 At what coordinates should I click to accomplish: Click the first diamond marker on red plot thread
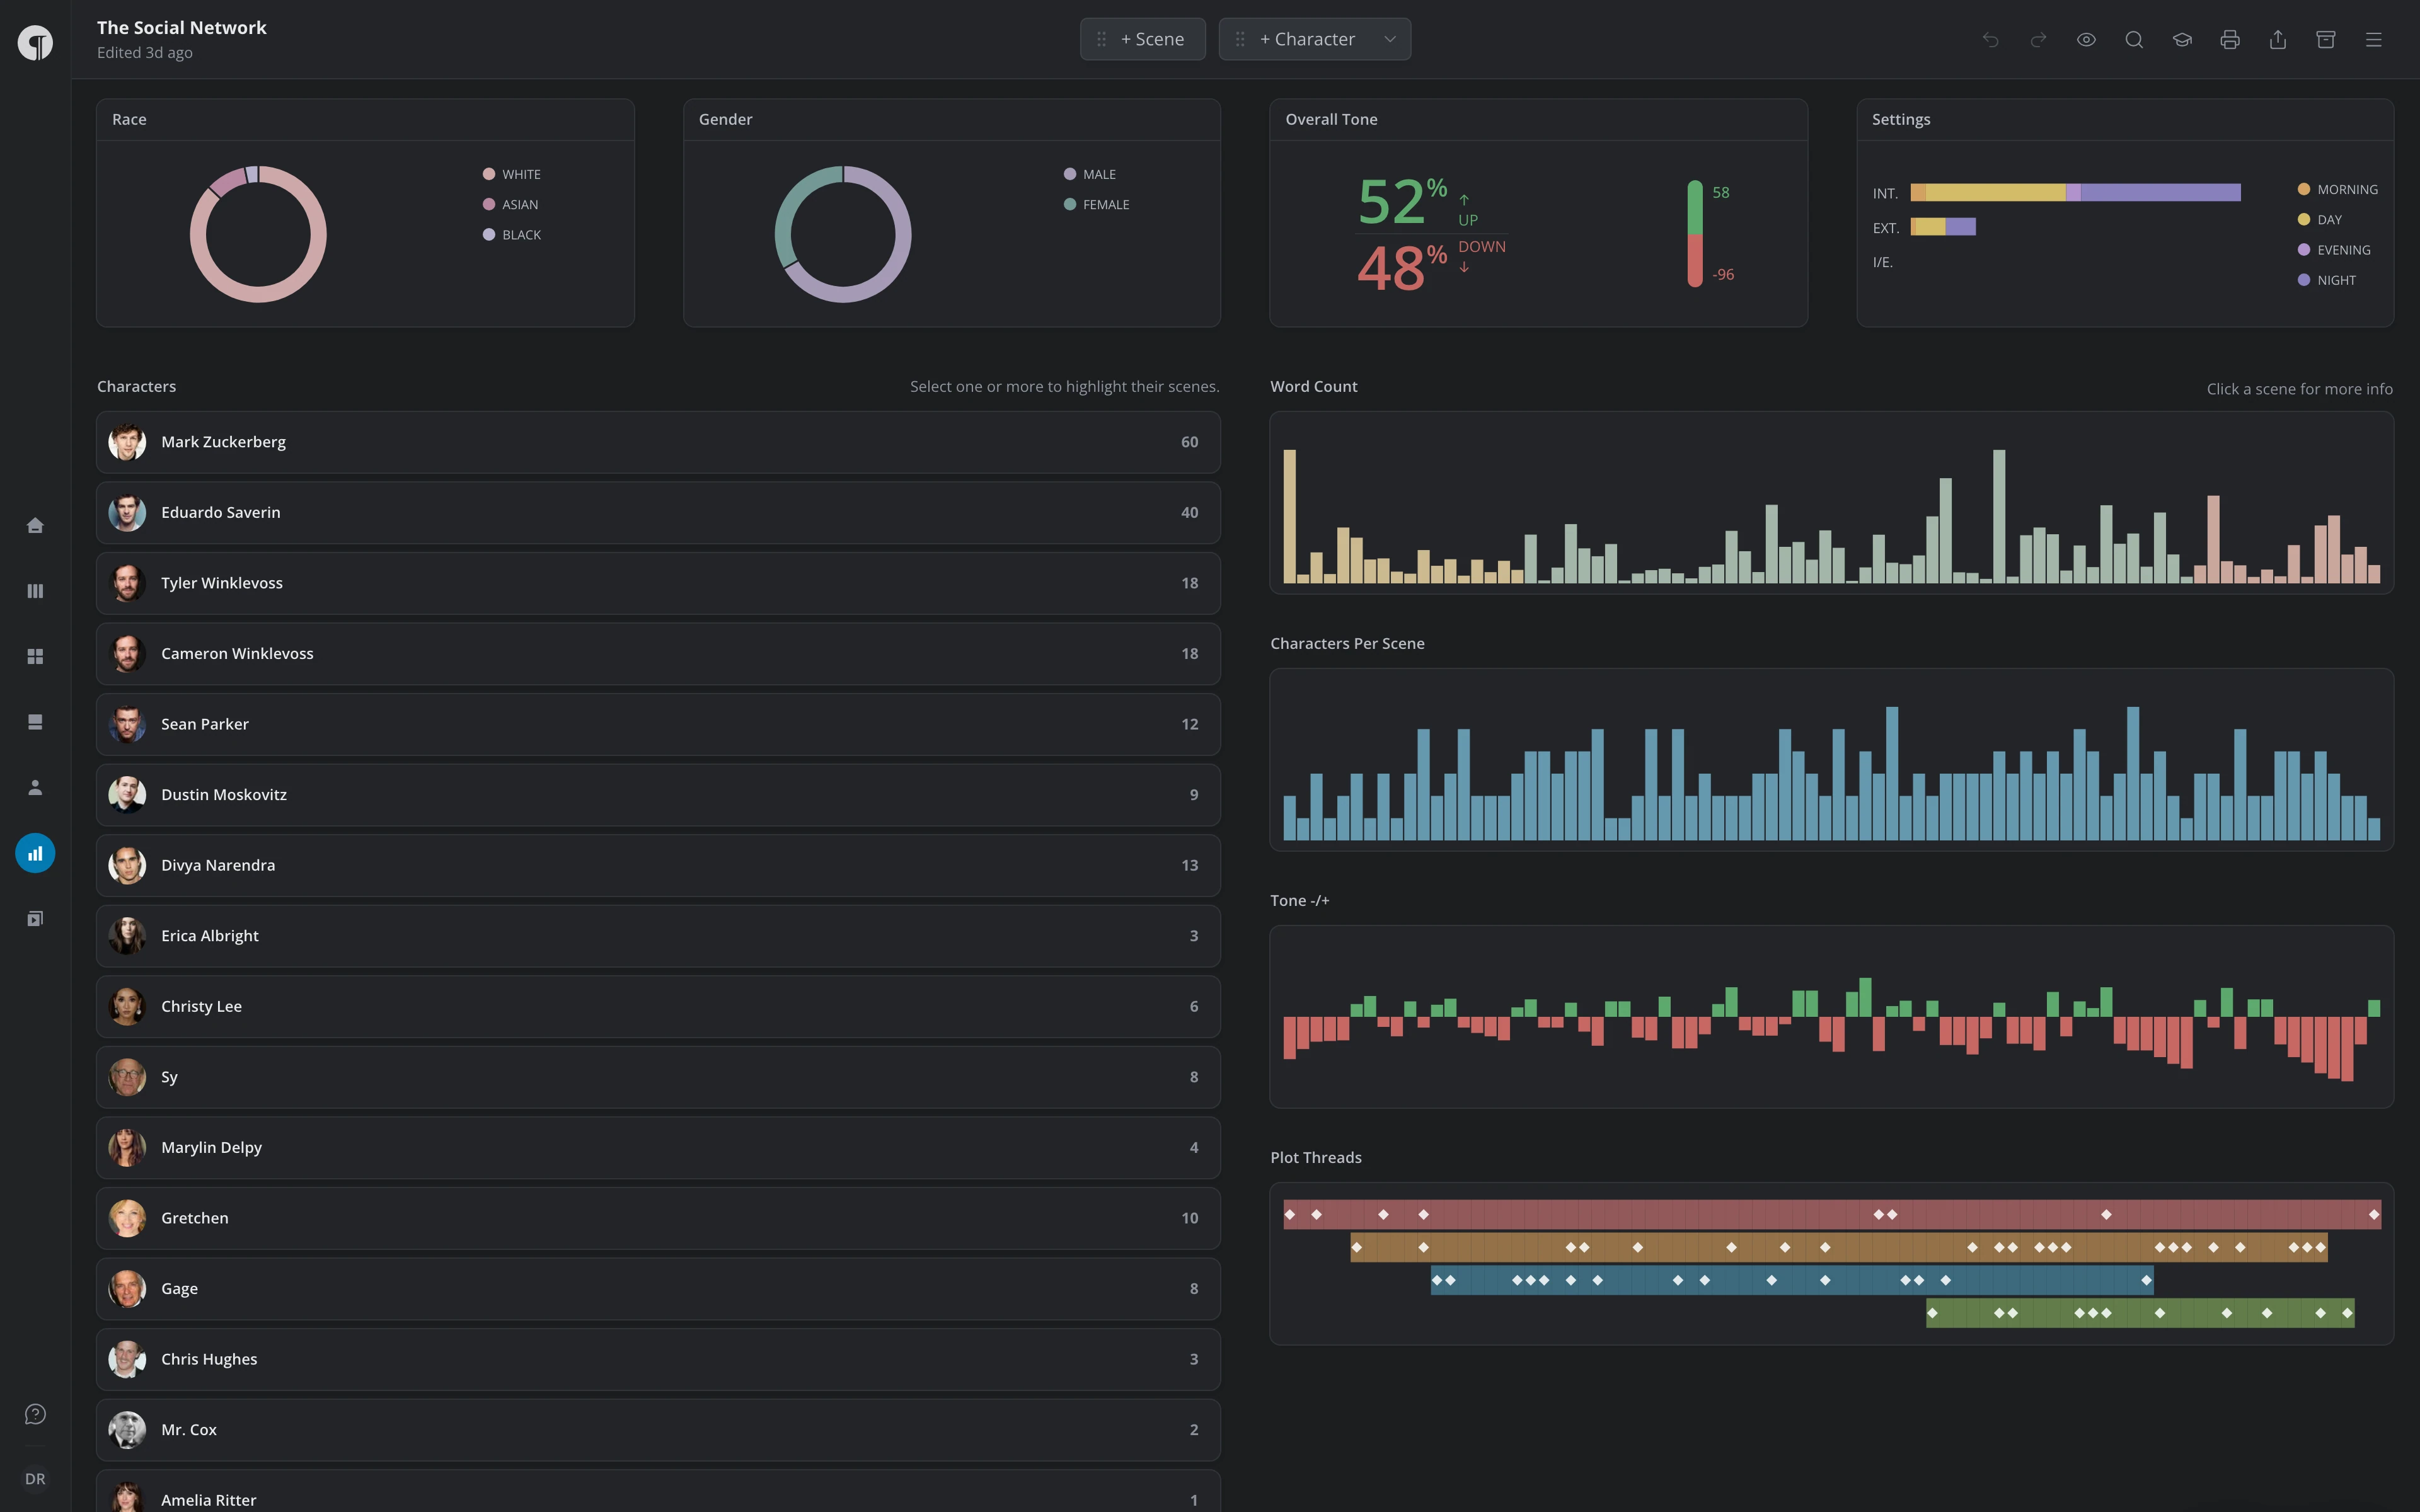1290,1214
